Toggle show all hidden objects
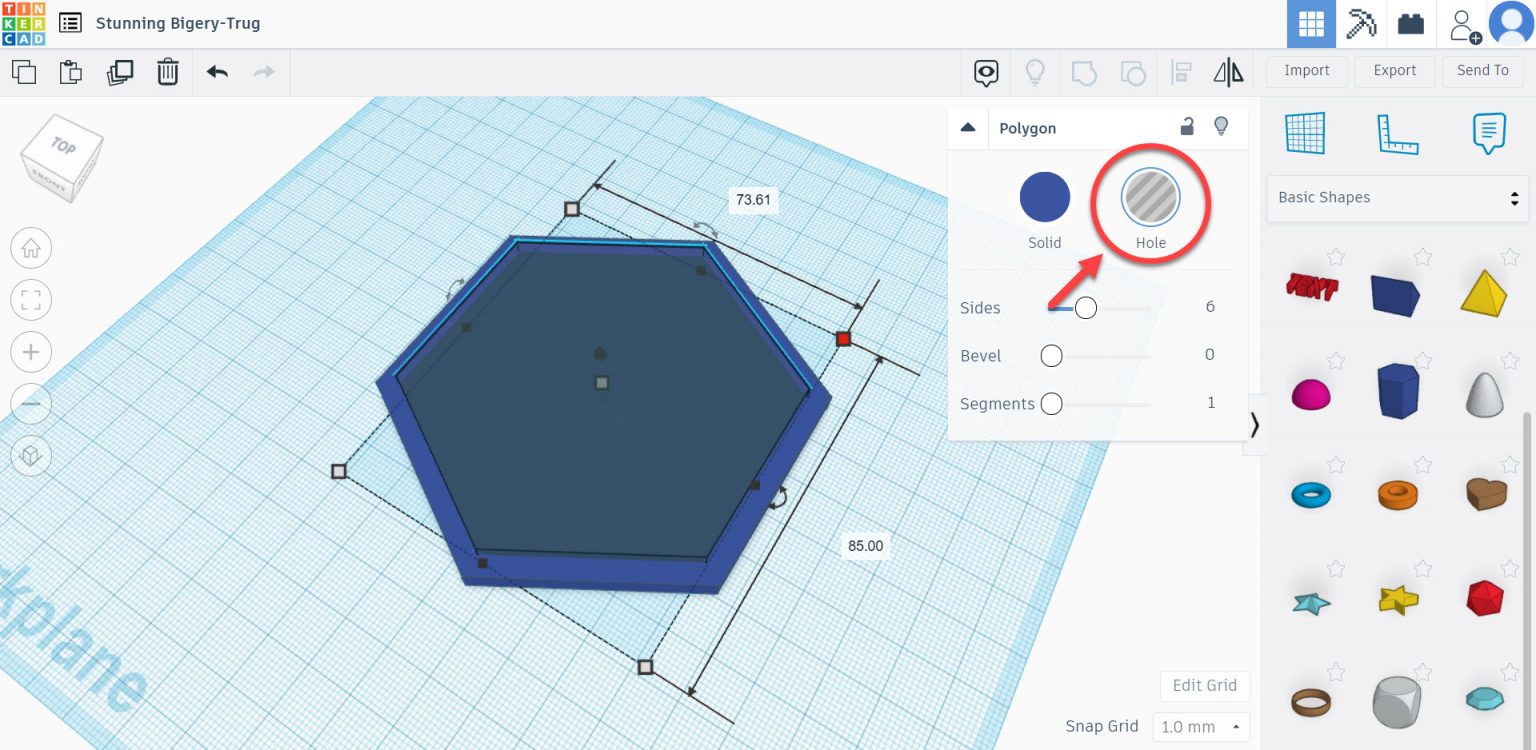The width and height of the screenshot is (1536, 750). tap(986, 72)
